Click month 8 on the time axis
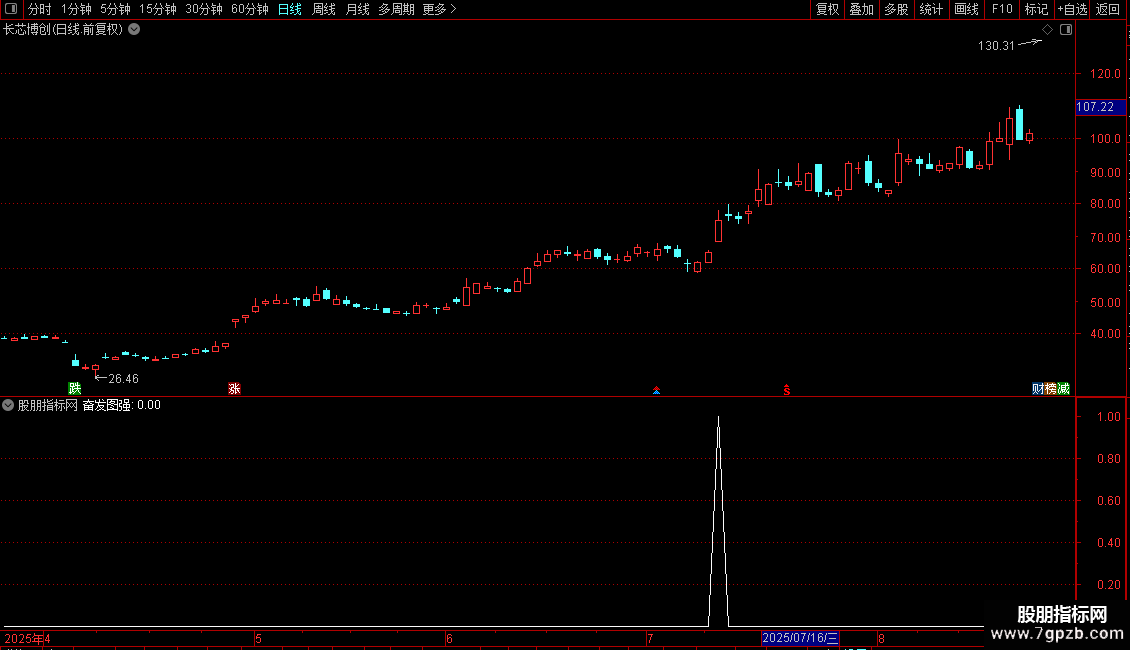Screen dimensions: 1130x650 pos(881,638)
